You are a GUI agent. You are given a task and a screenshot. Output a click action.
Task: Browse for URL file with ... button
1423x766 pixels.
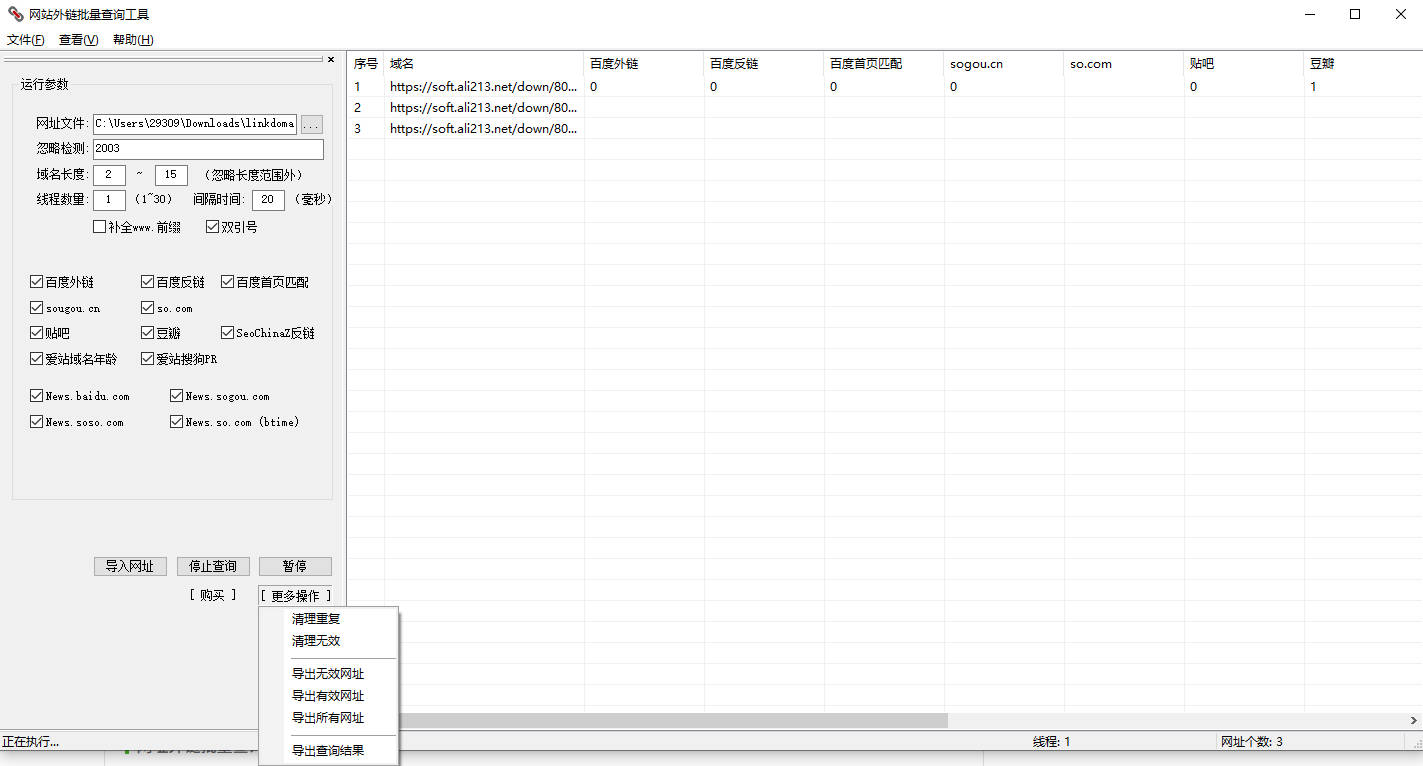point(312,124)
